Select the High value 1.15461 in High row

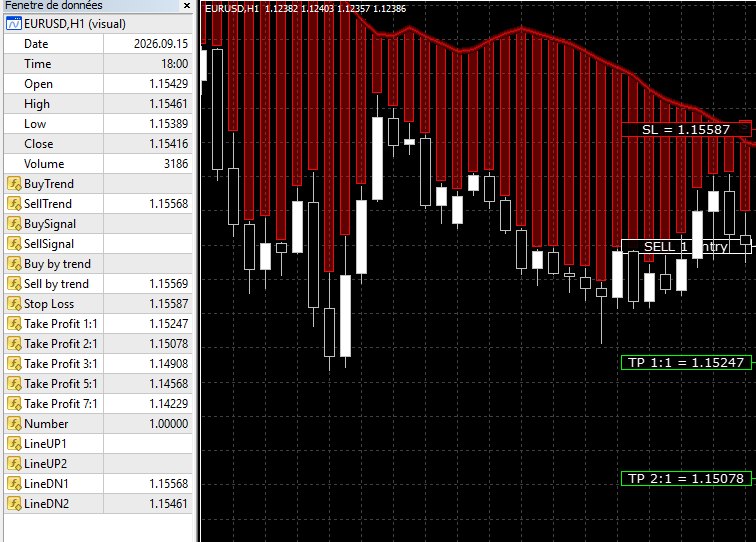pos(169,104)
